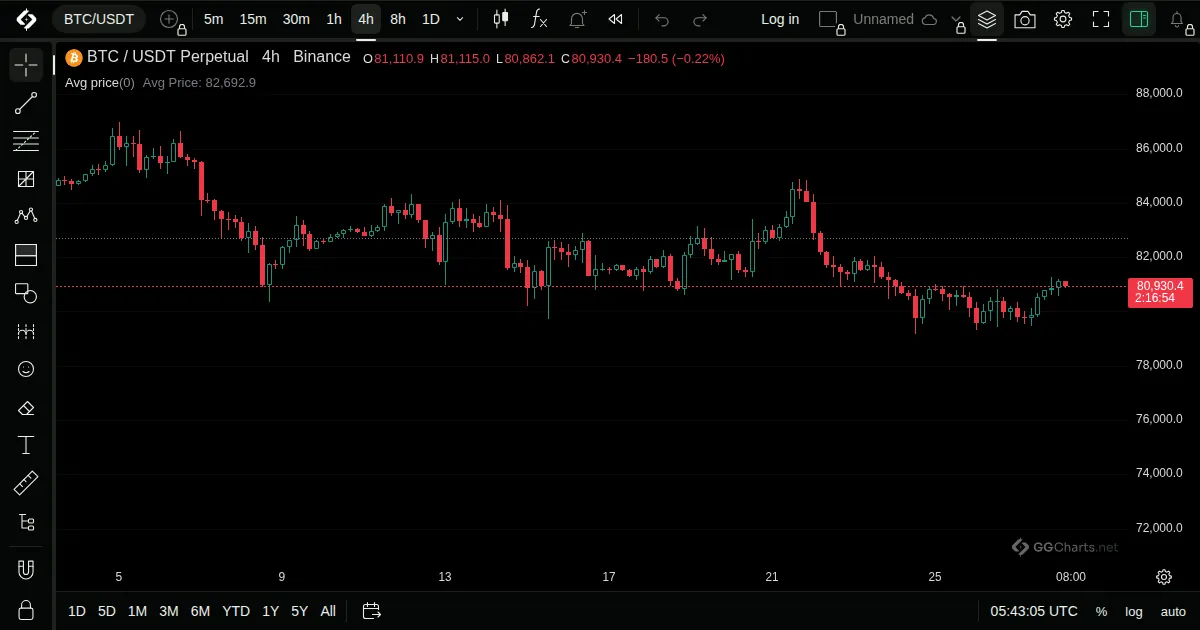Open the candlestick chart type menu
Viewport: 1200px width, 630px height.
click(x=501, y=19)
